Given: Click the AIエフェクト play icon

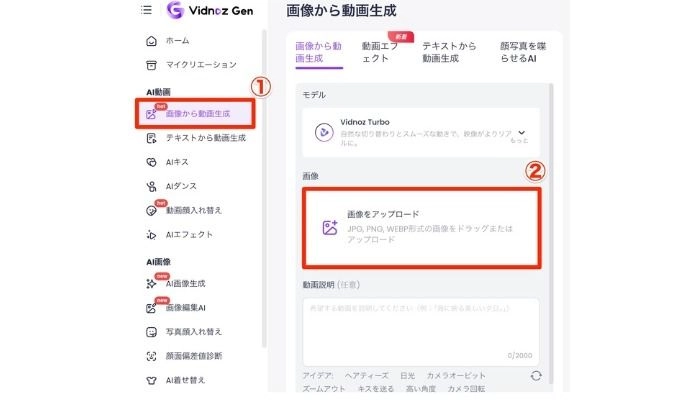Looking at the screenshot, I should coord(151,235).
